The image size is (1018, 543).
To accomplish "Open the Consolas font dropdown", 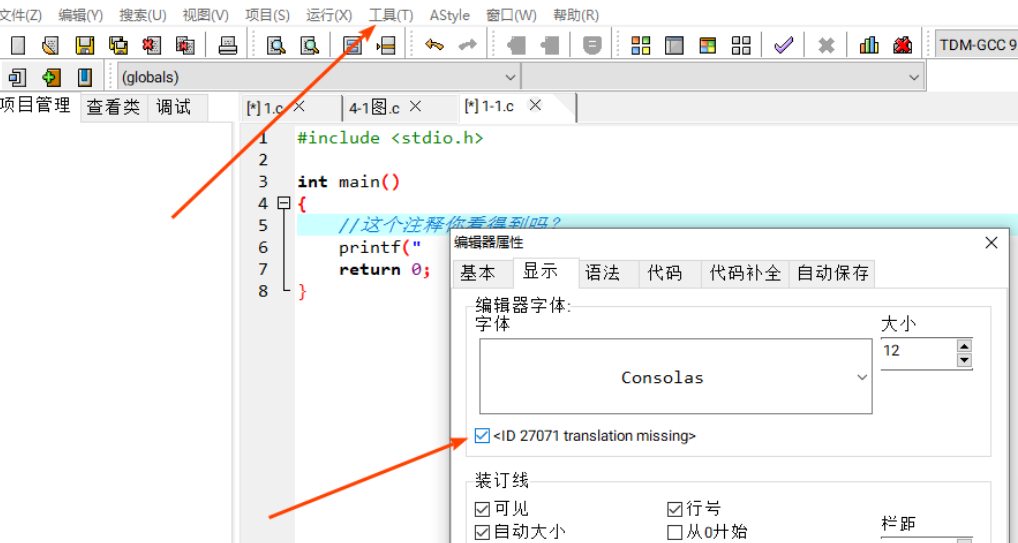I will coord(675,377).
